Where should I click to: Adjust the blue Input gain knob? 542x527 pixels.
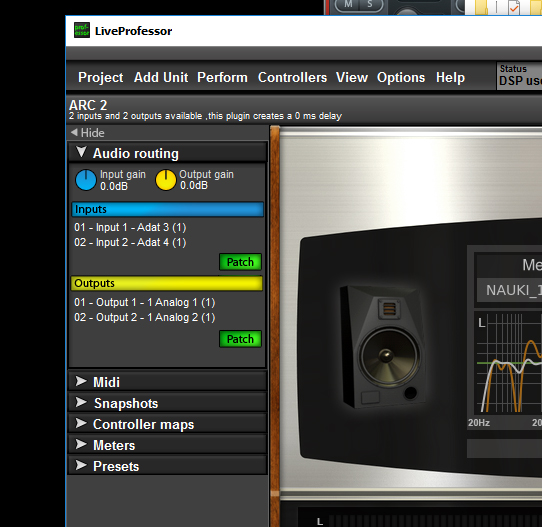click(x=86, y=180)
